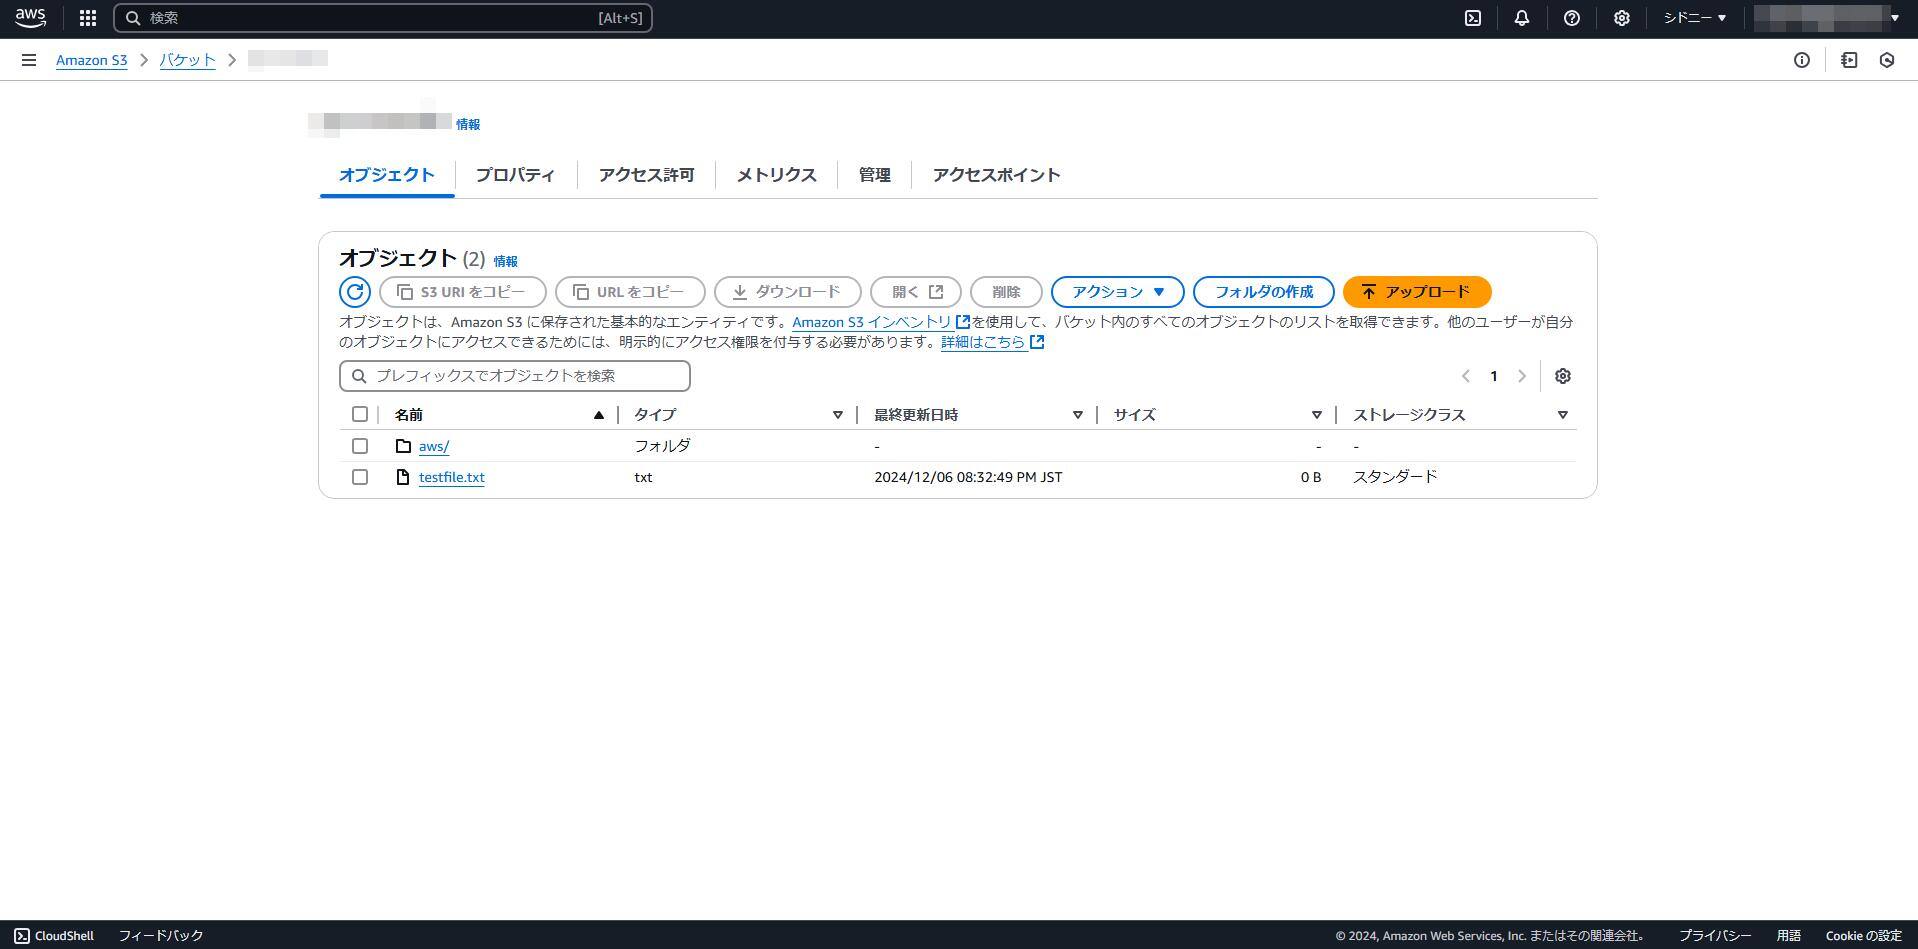The height and width of the screenshot is (949, 1918).
Task: Open the testfile.txt link
Action: 452,477
